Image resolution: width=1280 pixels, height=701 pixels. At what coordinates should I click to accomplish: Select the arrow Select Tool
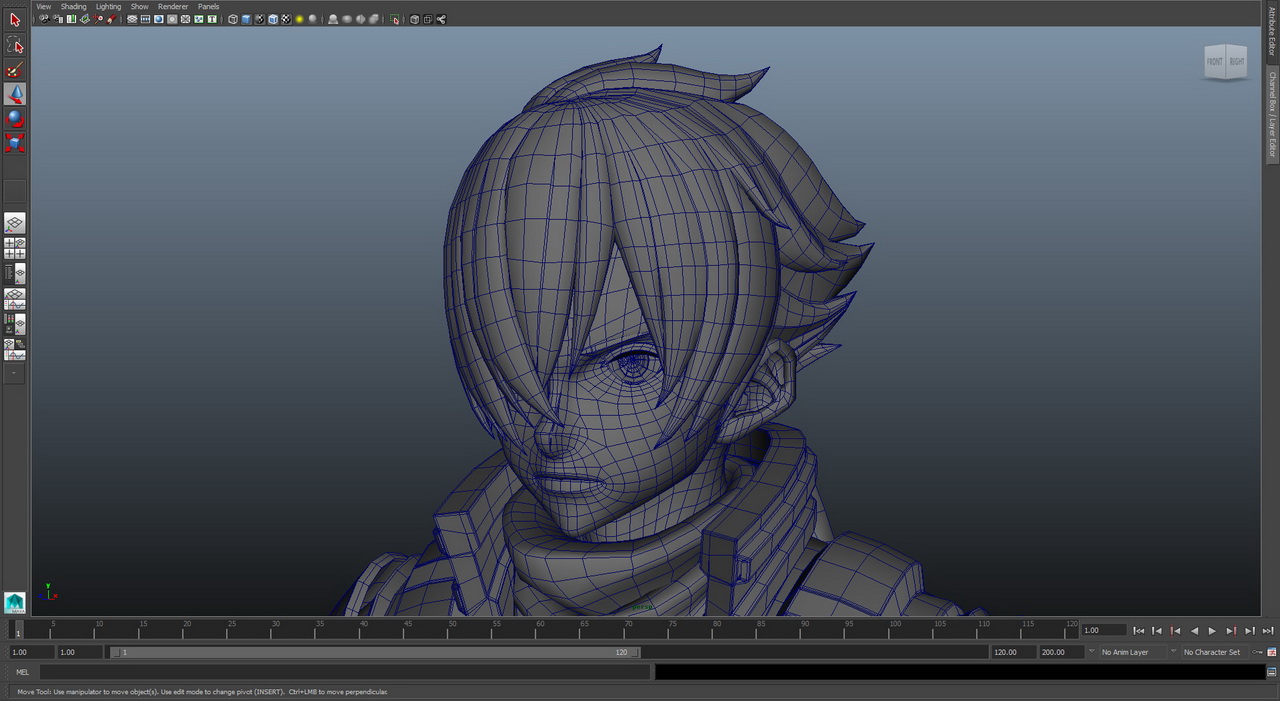14,19
